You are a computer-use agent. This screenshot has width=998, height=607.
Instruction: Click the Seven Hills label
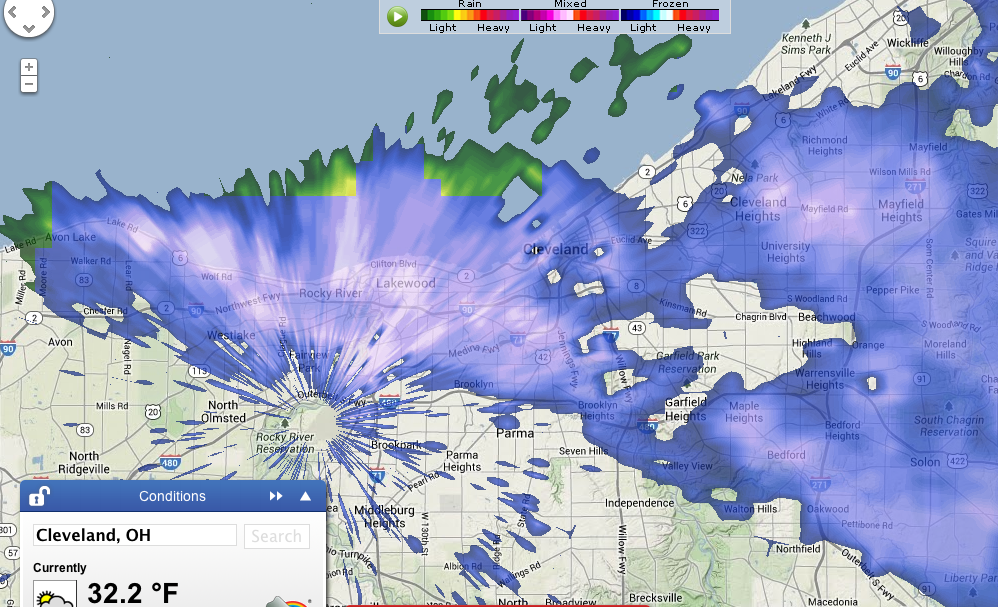pyautogui.click(x=583, y=451)
